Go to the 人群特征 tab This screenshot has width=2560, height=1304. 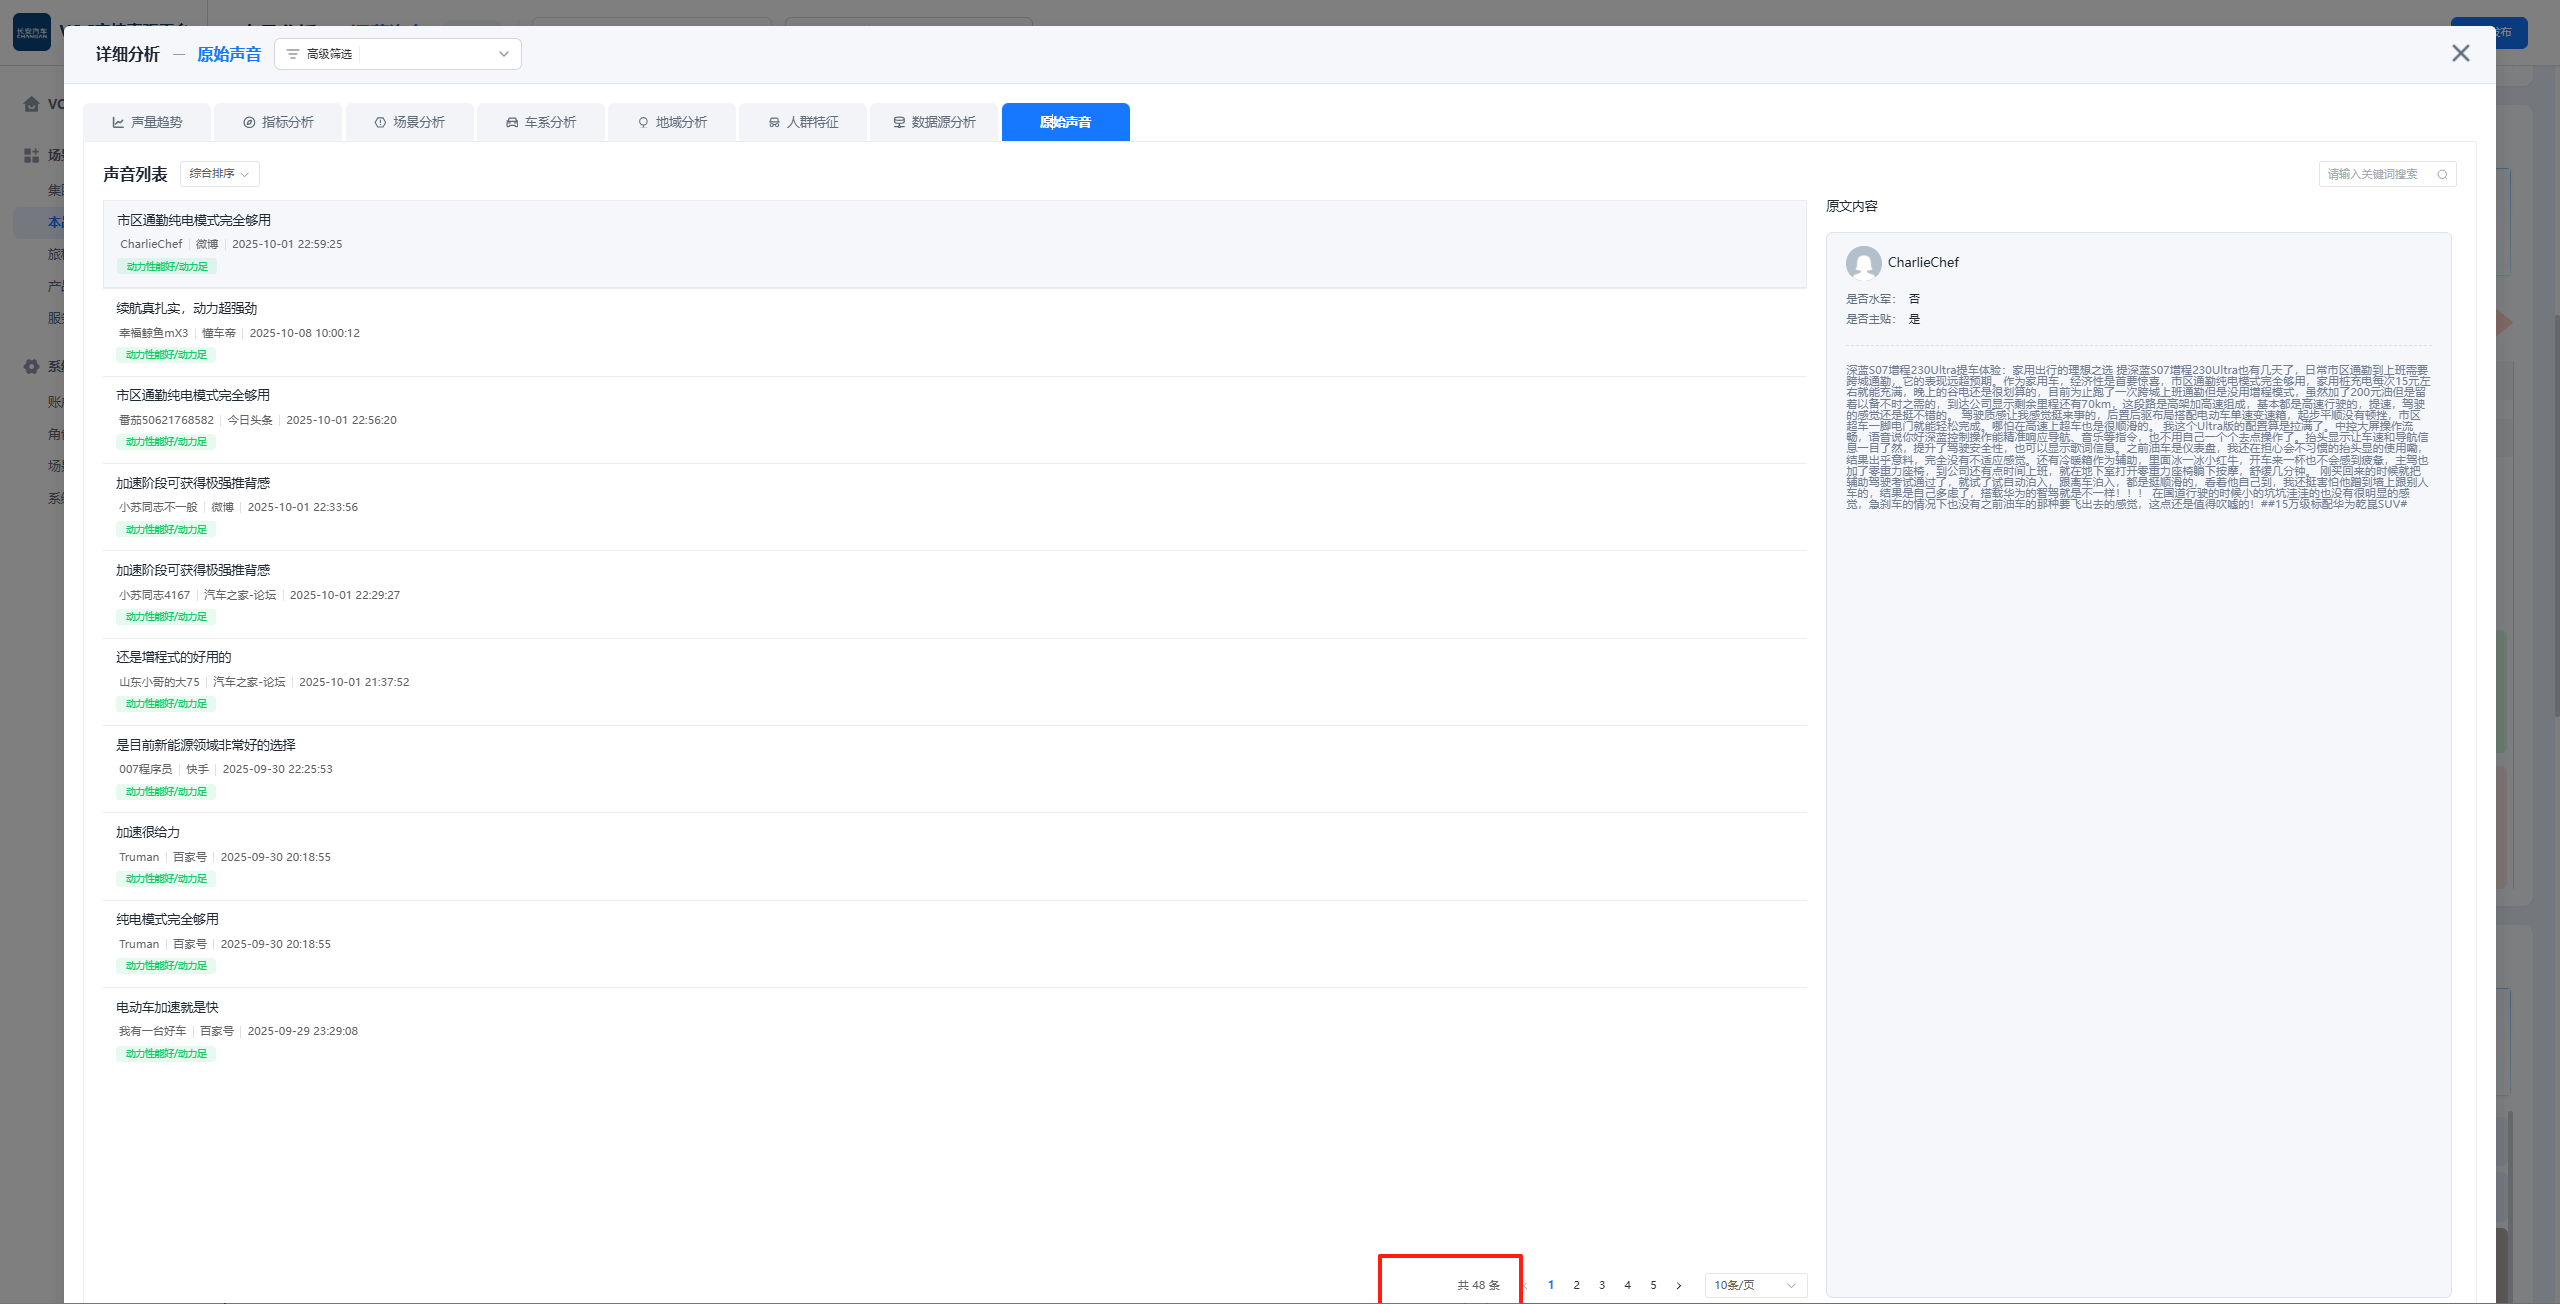pyautogui.click(x=803, y=122)
